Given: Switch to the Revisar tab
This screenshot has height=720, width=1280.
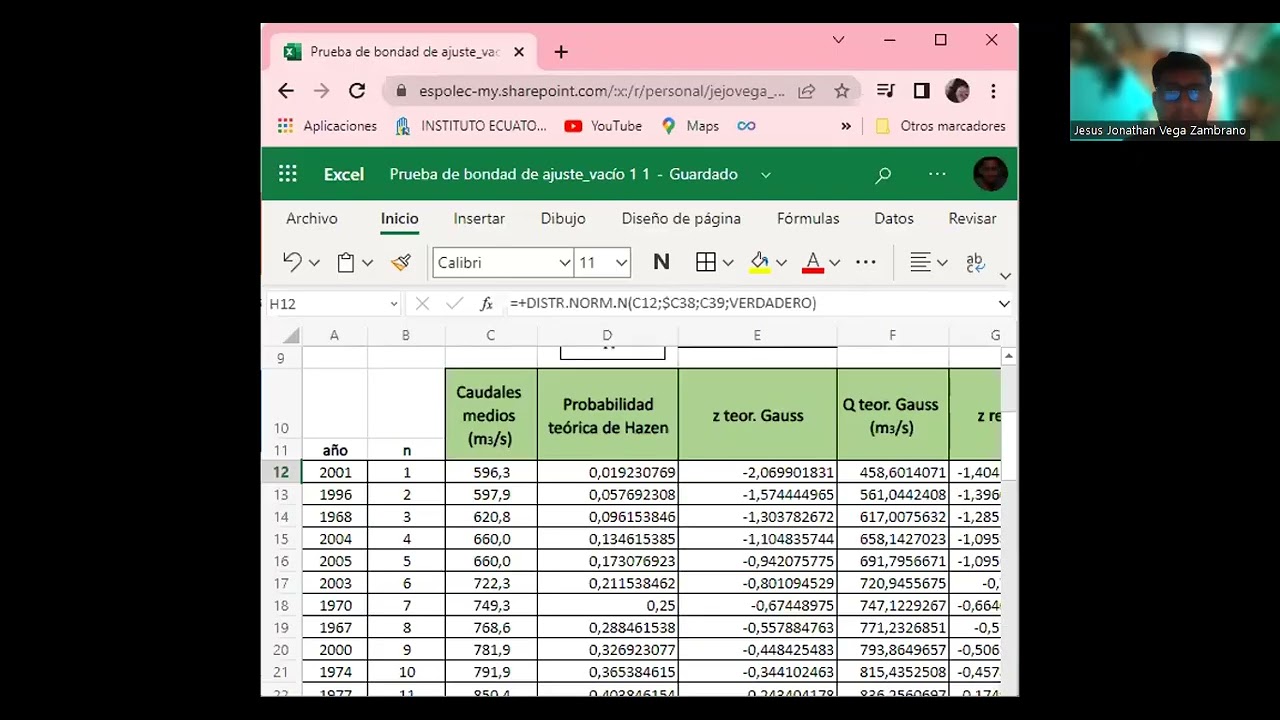Looking at the screenshot, I should click(x=972, y=218).
